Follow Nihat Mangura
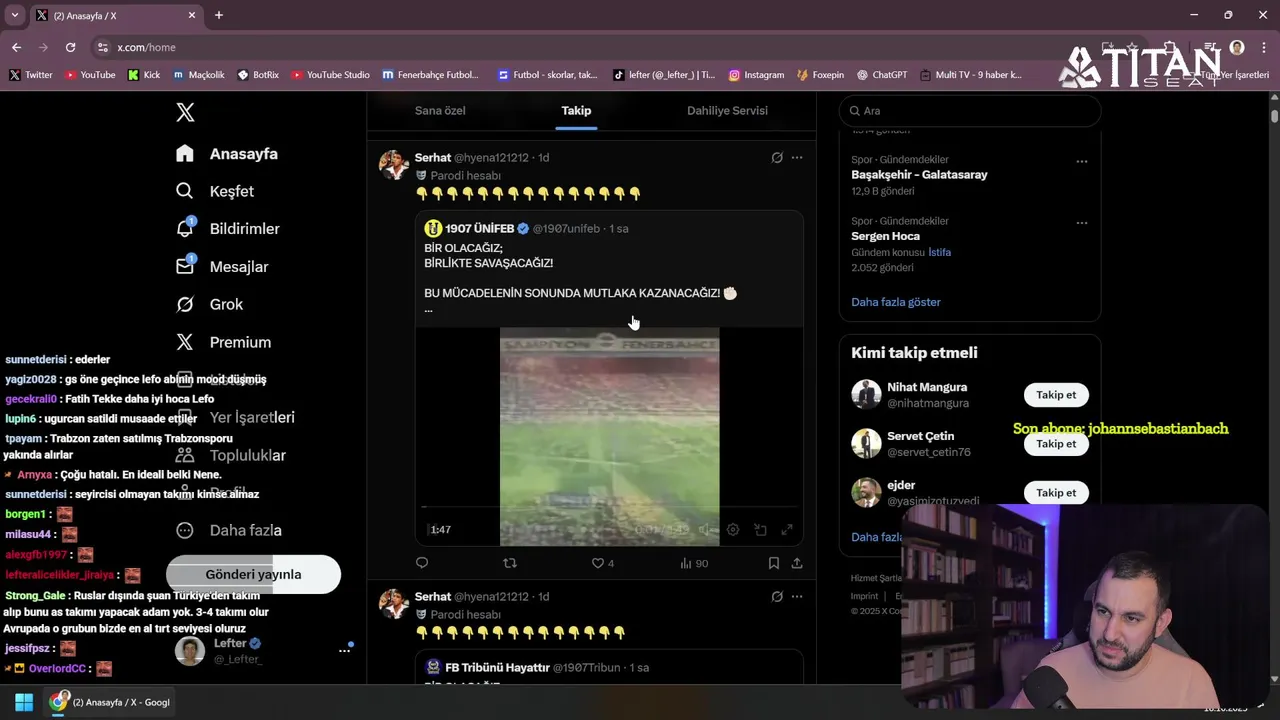The image size is (1280, 720). [1056, 395]
